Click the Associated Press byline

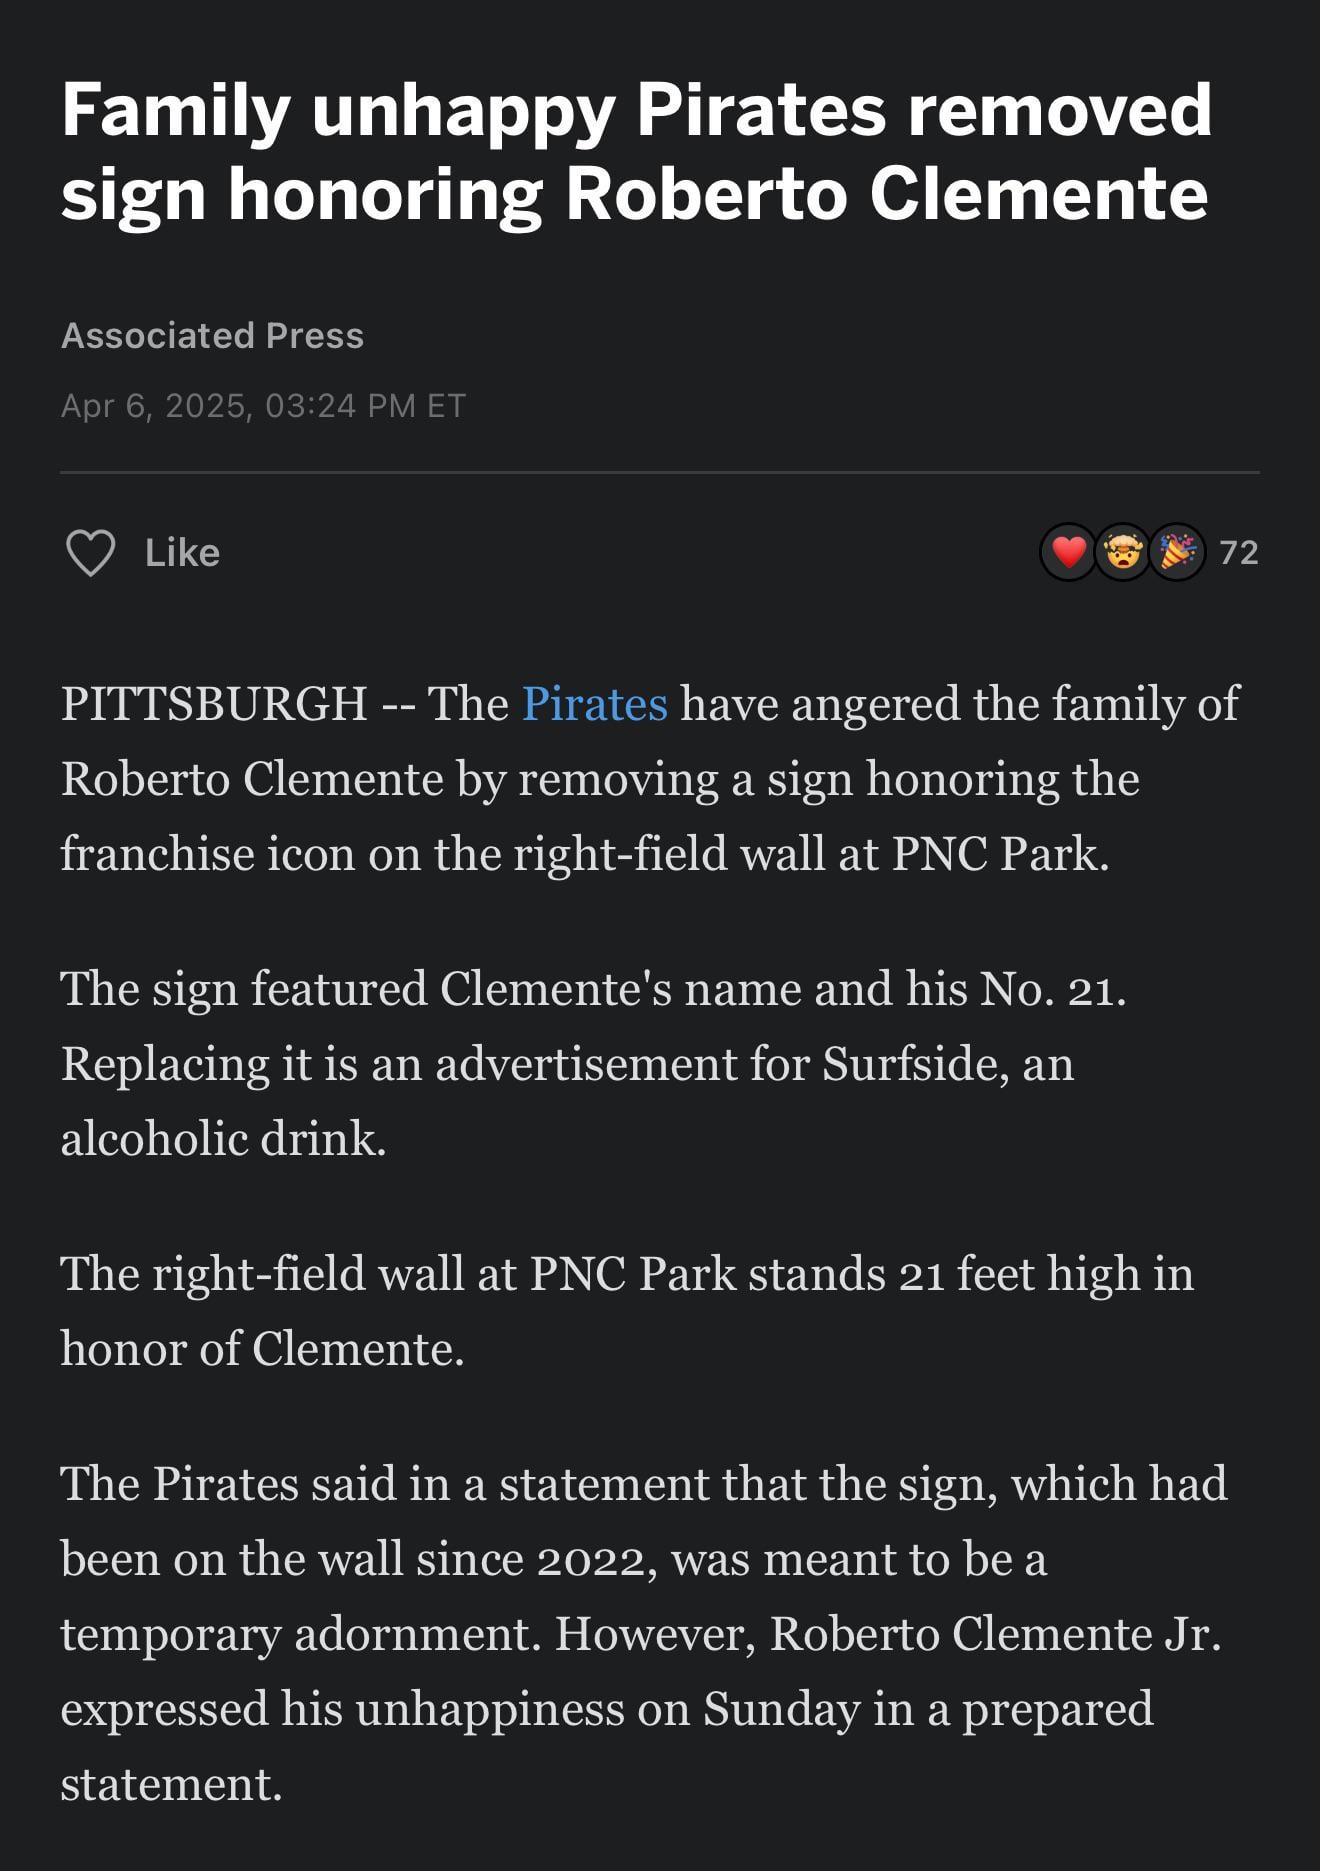pyautogui.click(x=212, y=336)
